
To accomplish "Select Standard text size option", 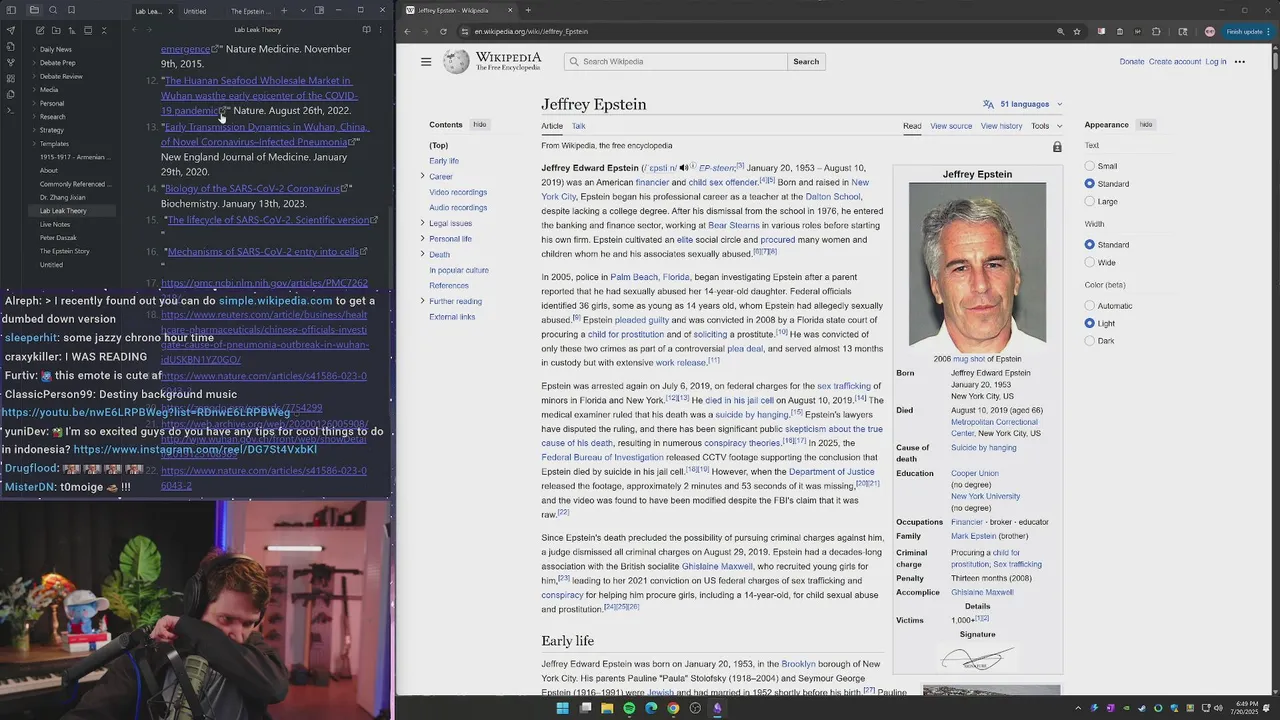I will (x=1090, y=184).
